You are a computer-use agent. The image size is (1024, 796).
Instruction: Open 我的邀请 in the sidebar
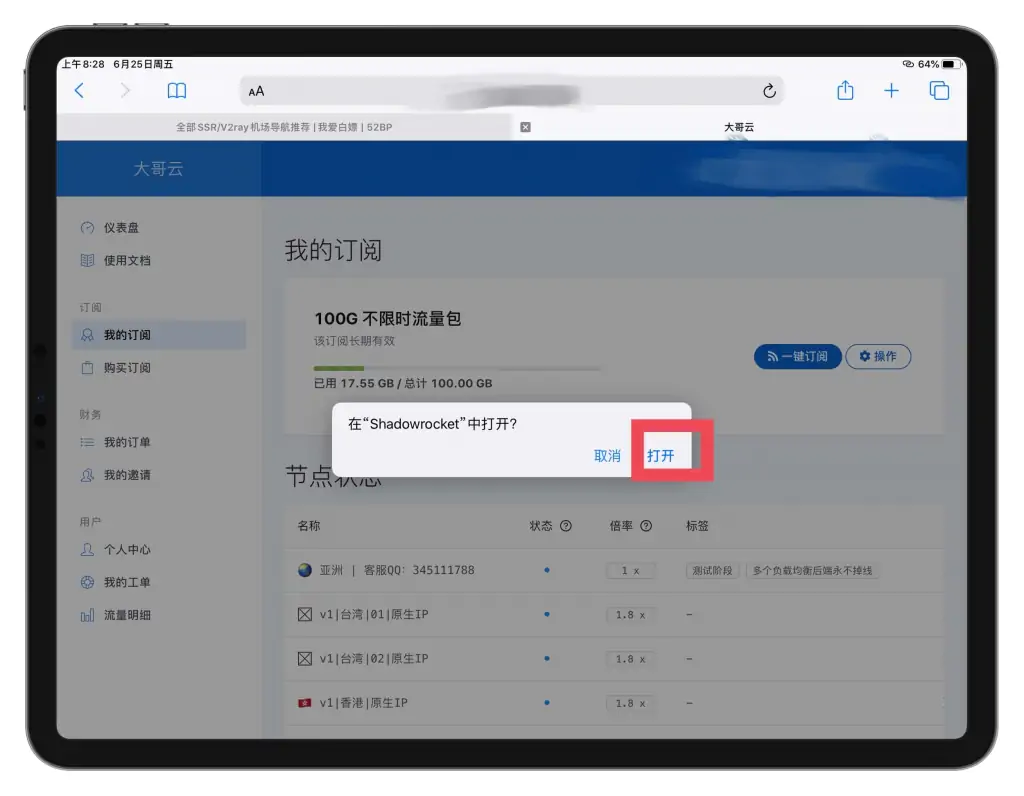click(159, 475)
